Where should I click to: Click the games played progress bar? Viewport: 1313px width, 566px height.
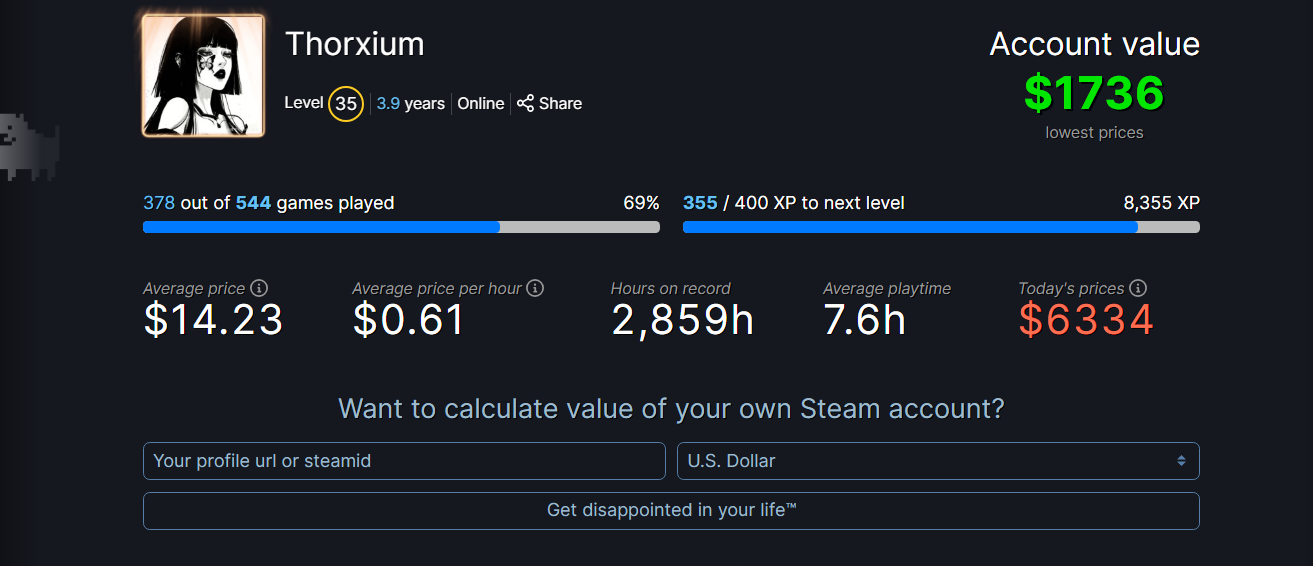tap(401, 227)
